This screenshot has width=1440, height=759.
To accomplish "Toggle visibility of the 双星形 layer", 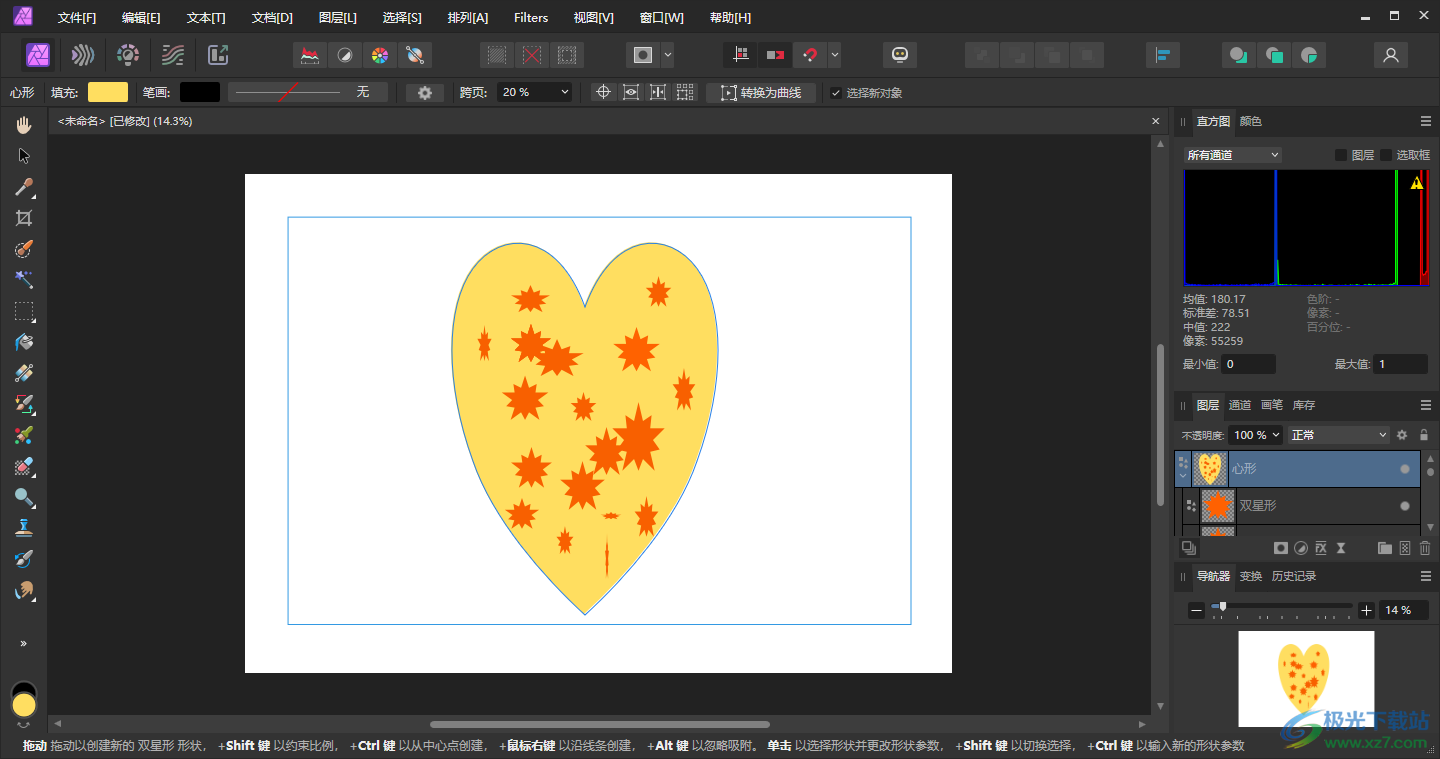I will [1404, 506].
